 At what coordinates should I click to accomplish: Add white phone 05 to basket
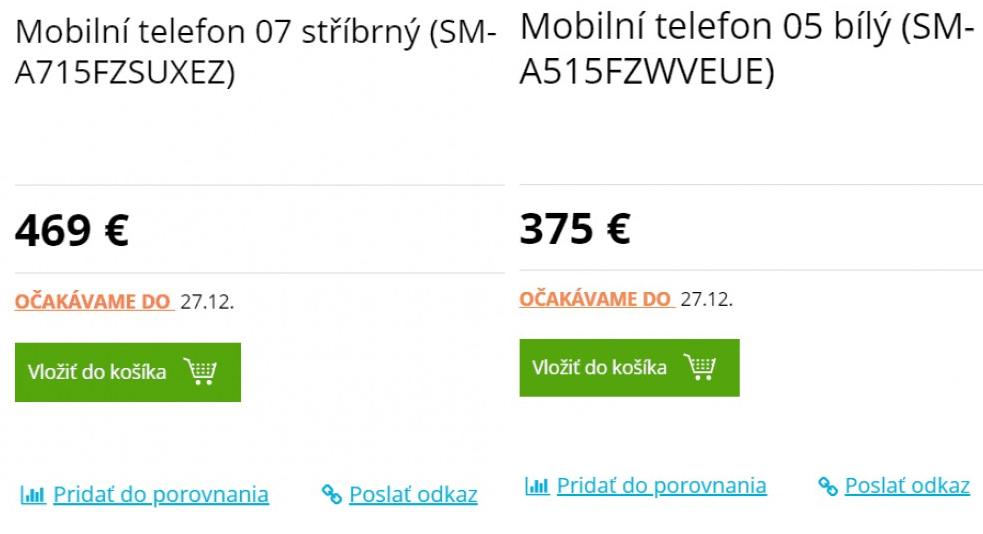click(629, 368)
